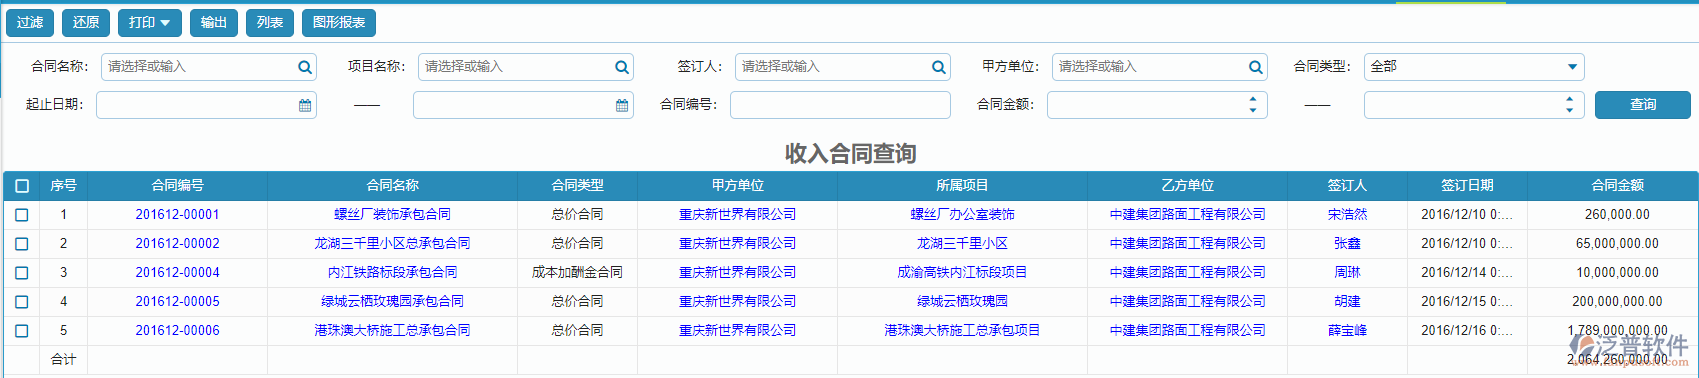The width and height of the screenshot is (1699, 378).
Task: Sort by 甲方单位 column header
Action: tap(738, 186)
